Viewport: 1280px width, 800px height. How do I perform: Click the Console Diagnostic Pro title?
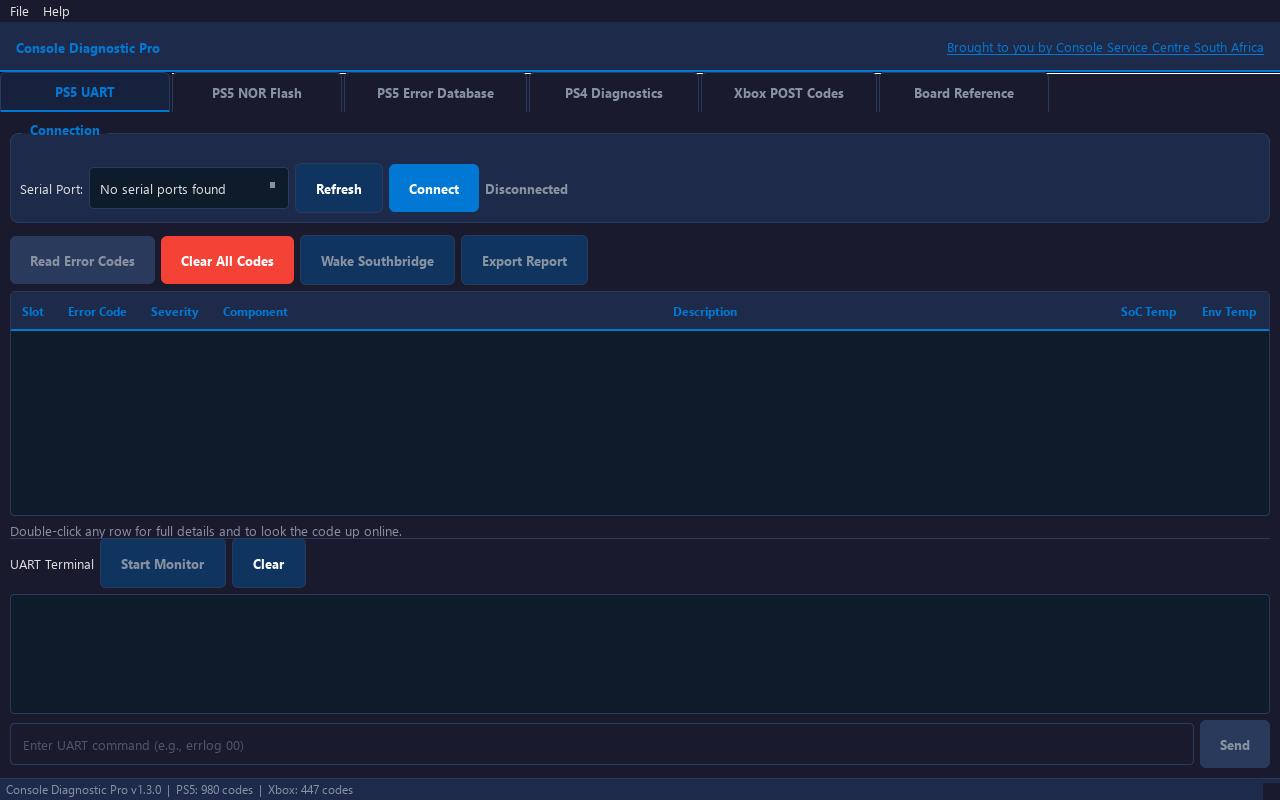point(88,48)
